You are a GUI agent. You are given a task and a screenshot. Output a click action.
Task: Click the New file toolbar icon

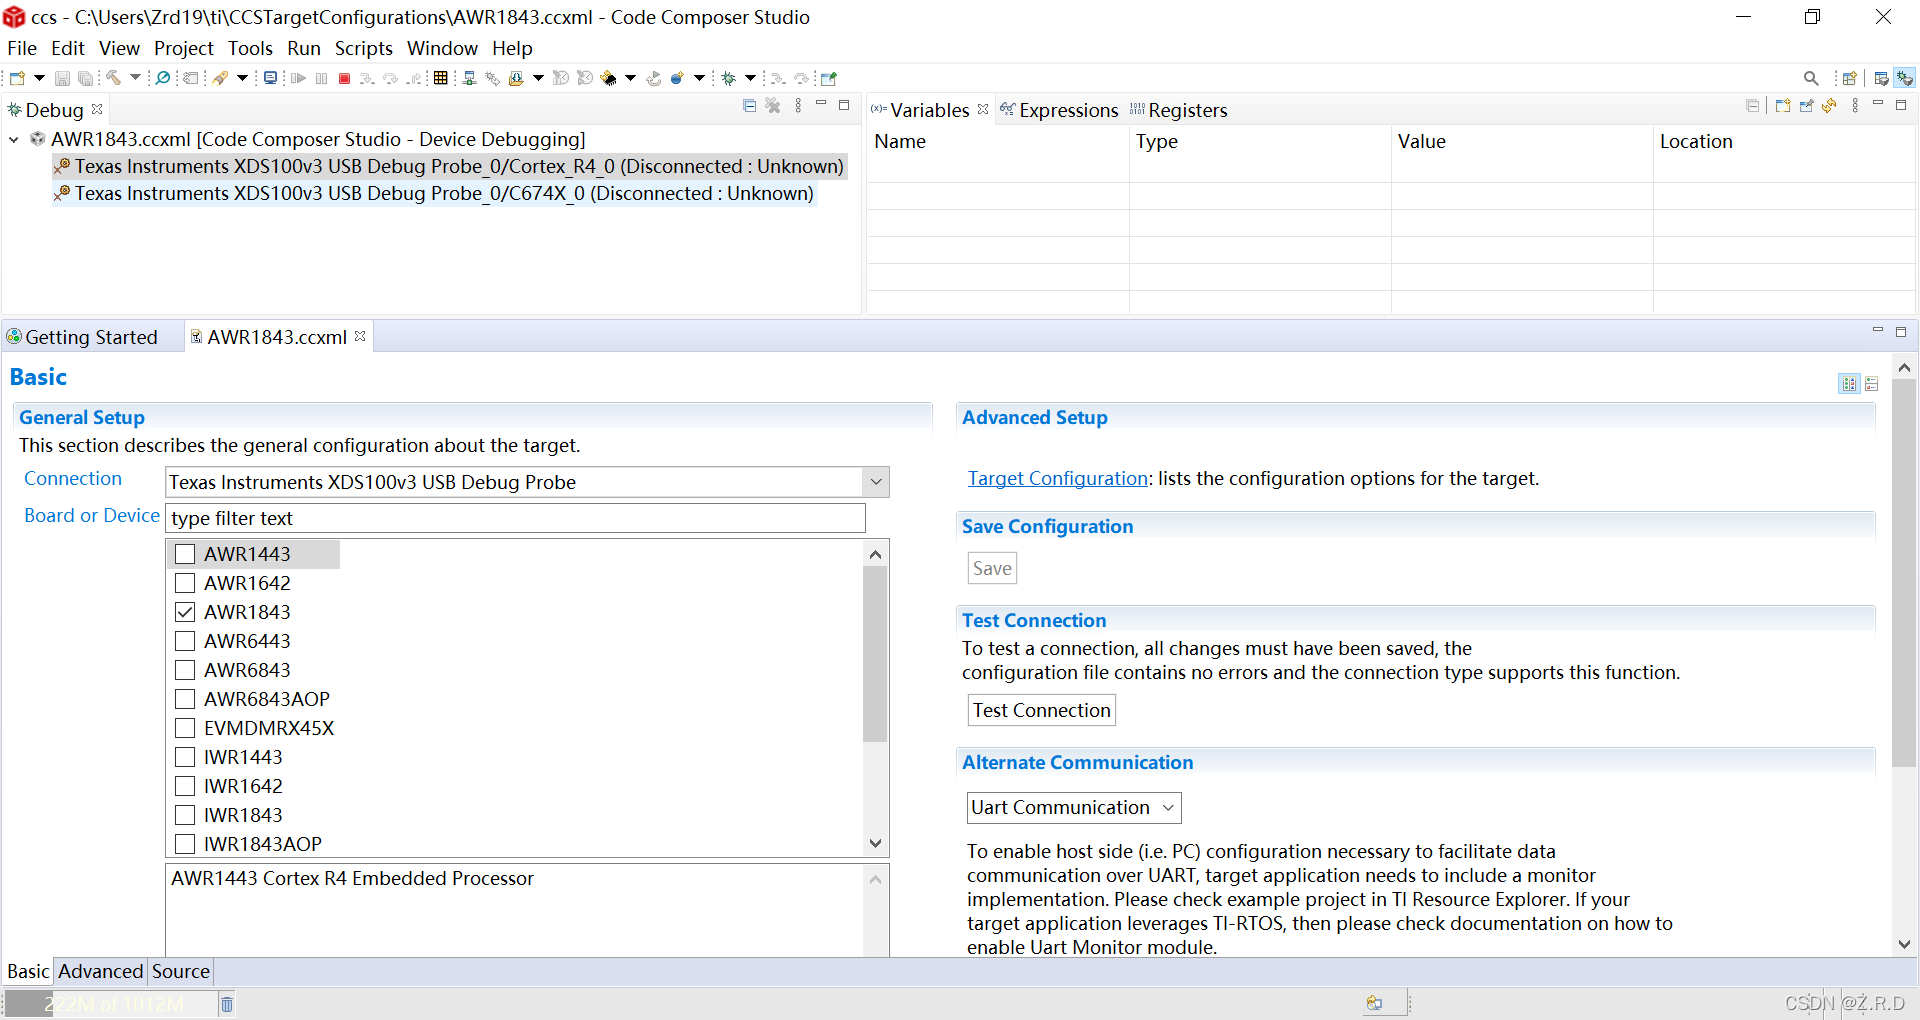click(17, 78)
